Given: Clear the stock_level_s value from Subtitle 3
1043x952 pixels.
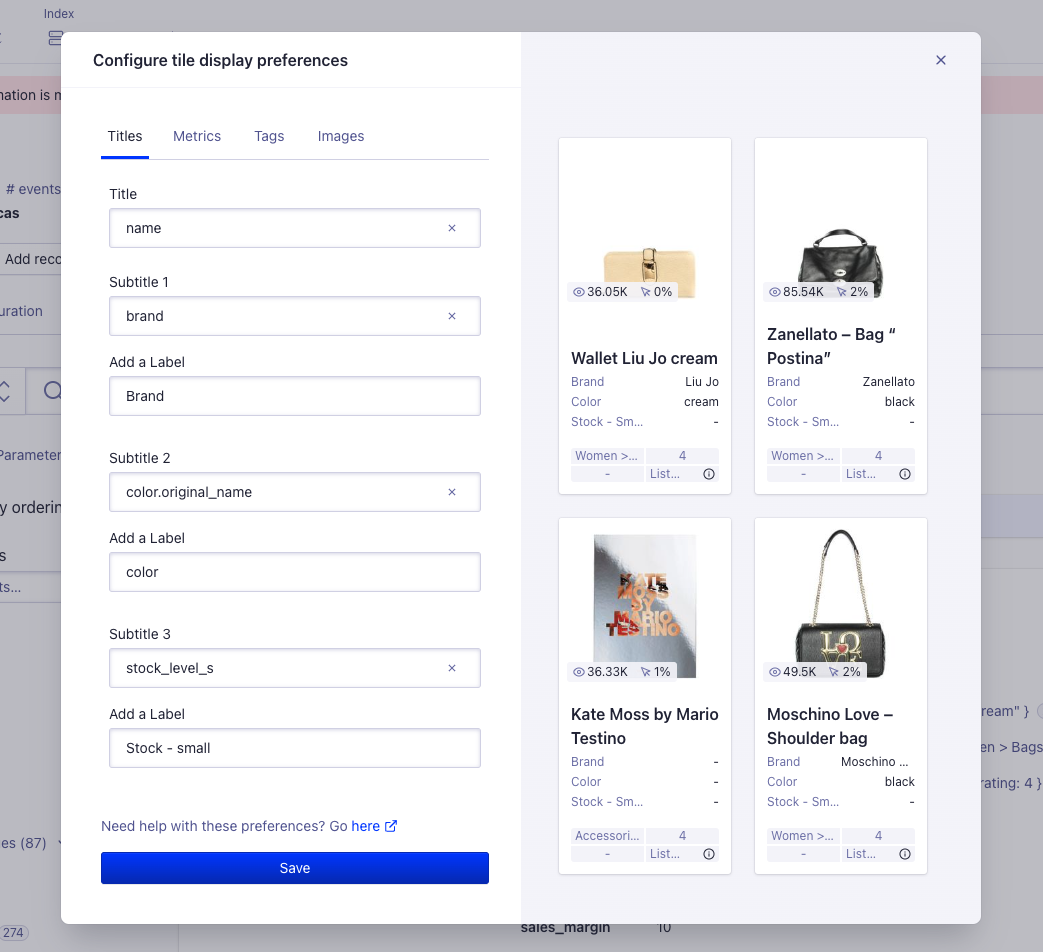Looking at the screenshot, I should coord(452,668).
